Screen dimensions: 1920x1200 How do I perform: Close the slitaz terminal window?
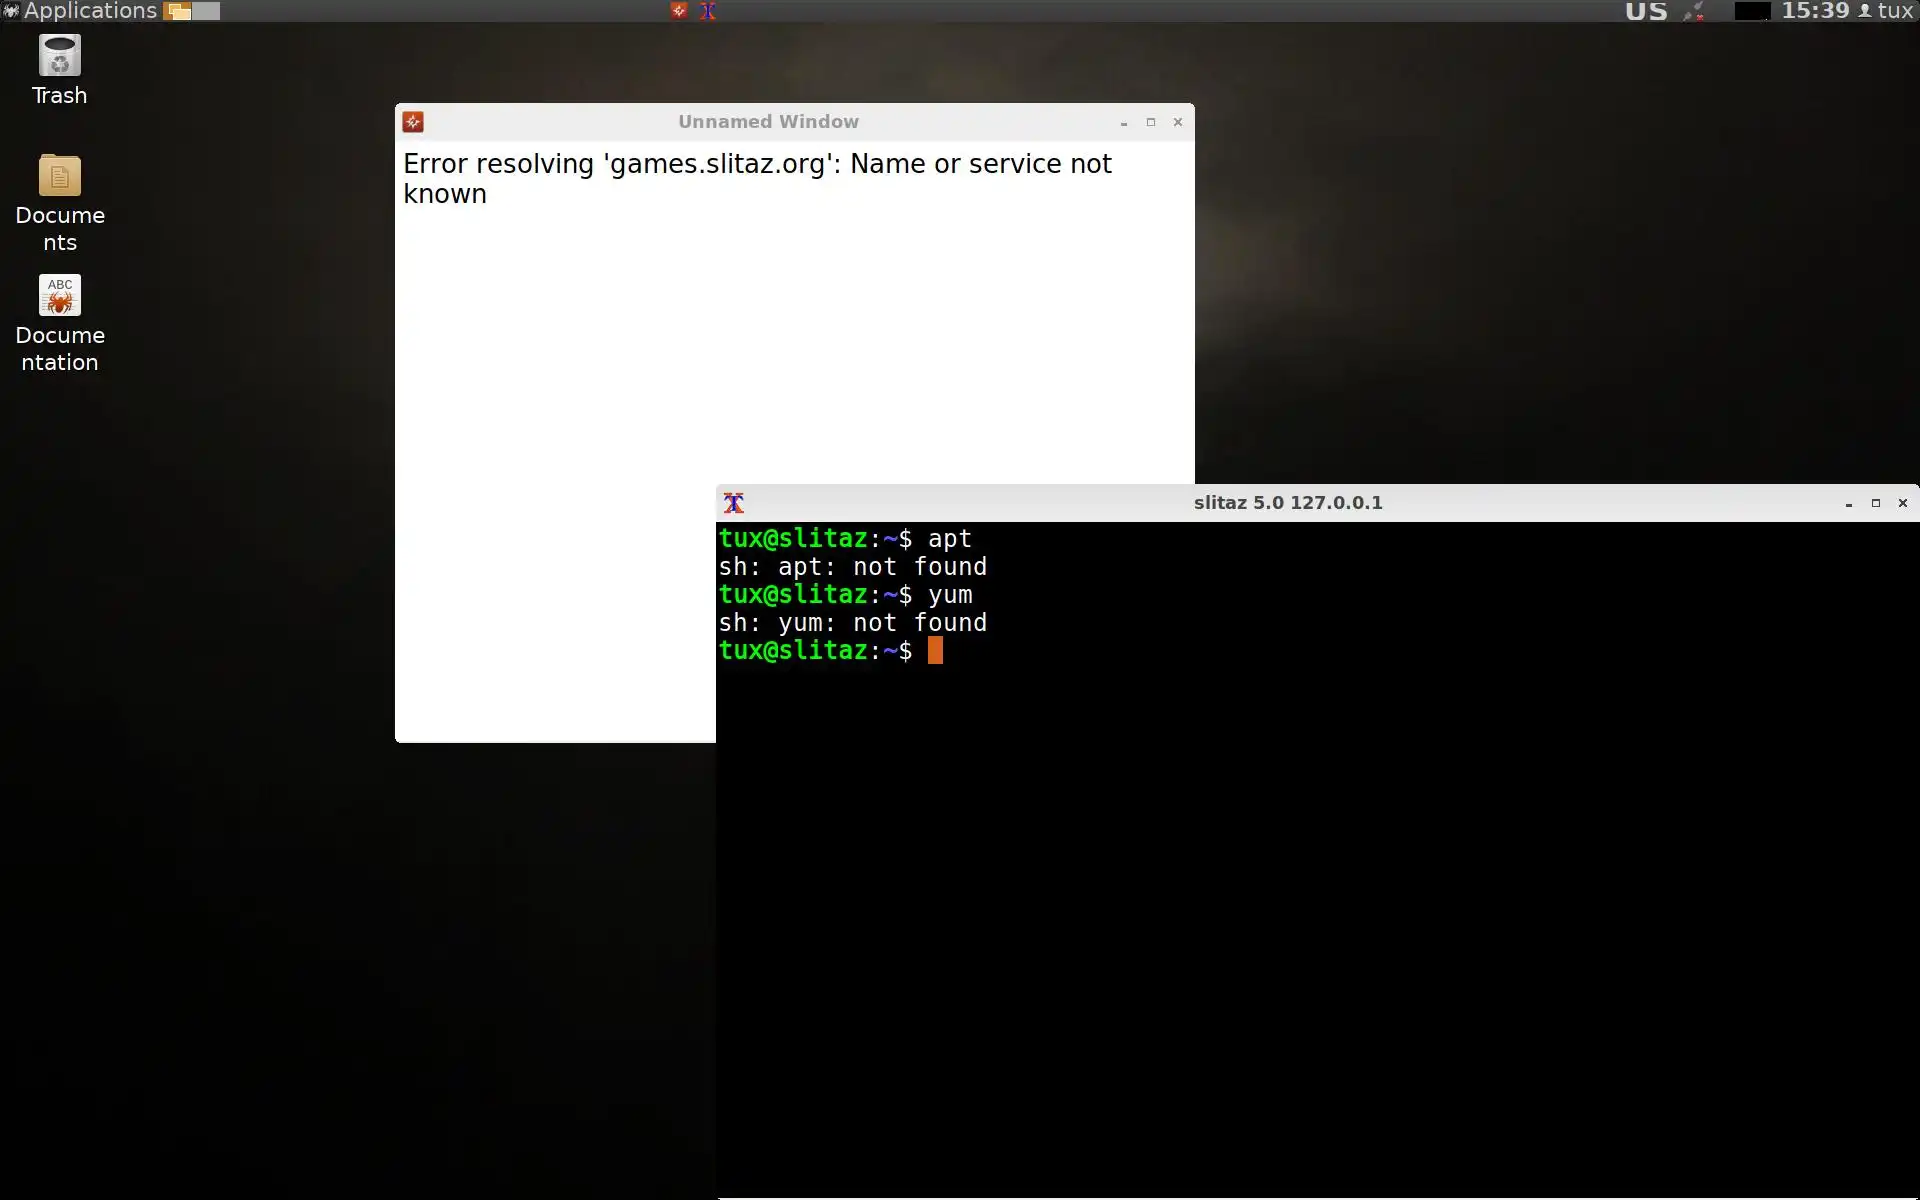click(x=1903, y=503)
